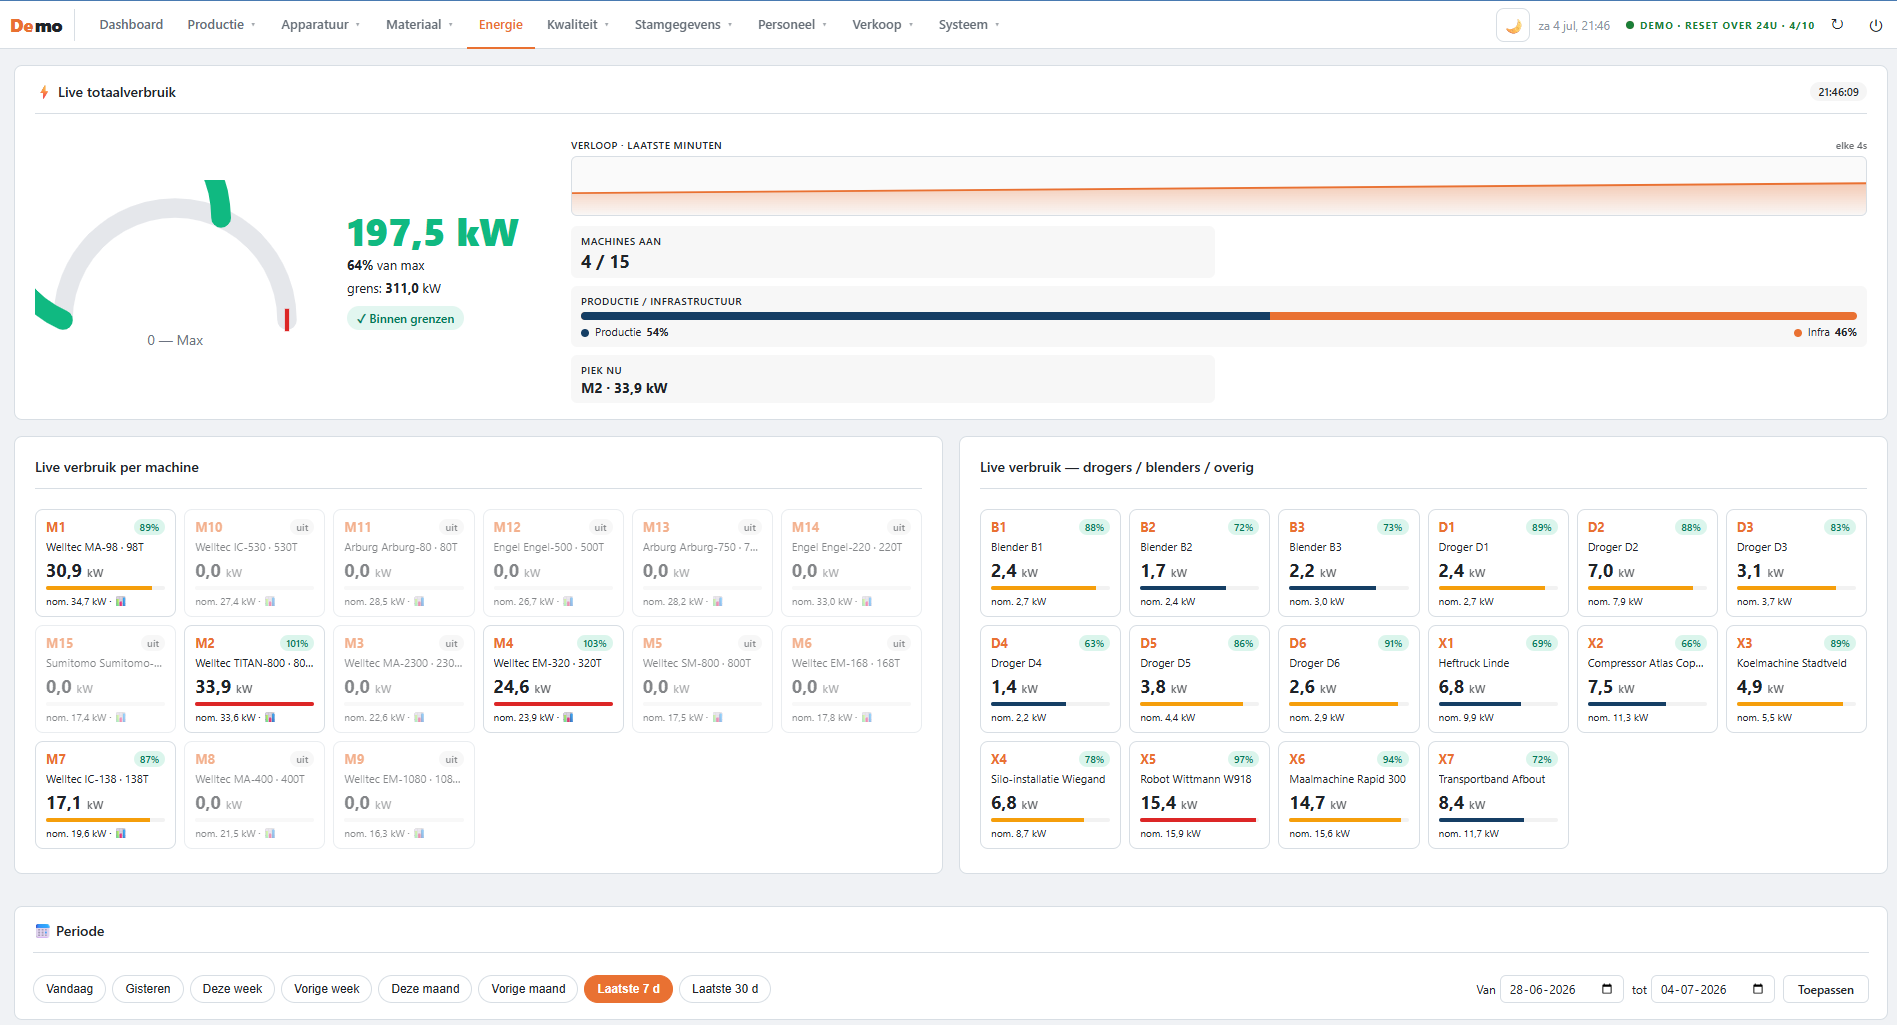Screen dimensions: 1897x1025
Task: Open the X2 Compressor Atlas card
Action: (x=1646, y=678)
